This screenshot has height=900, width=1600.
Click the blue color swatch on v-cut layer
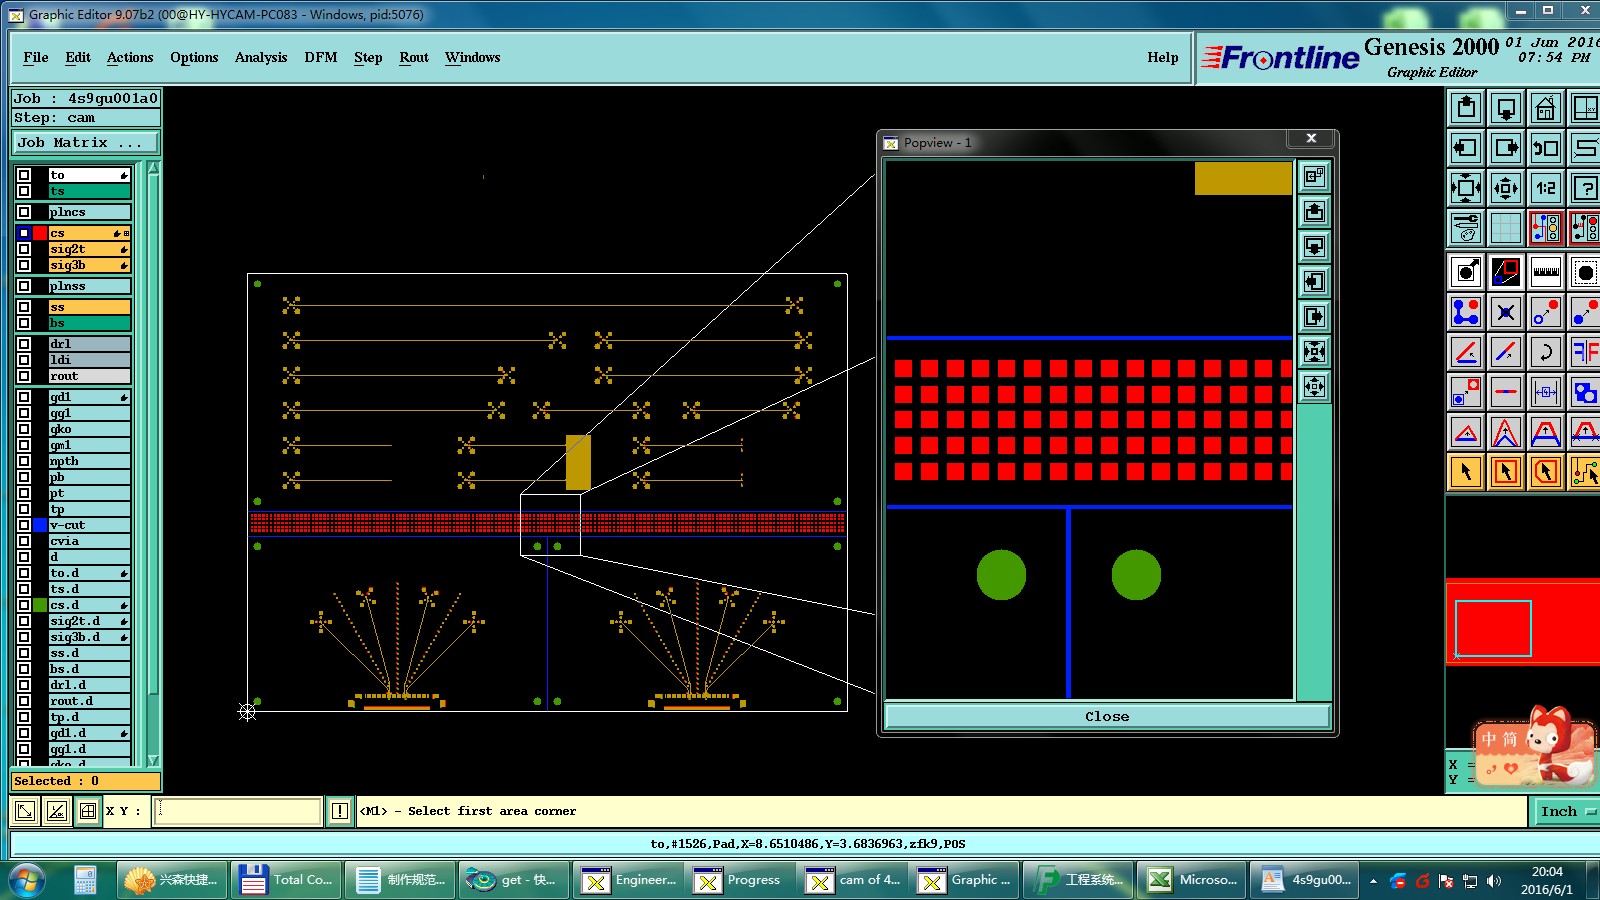40,525
